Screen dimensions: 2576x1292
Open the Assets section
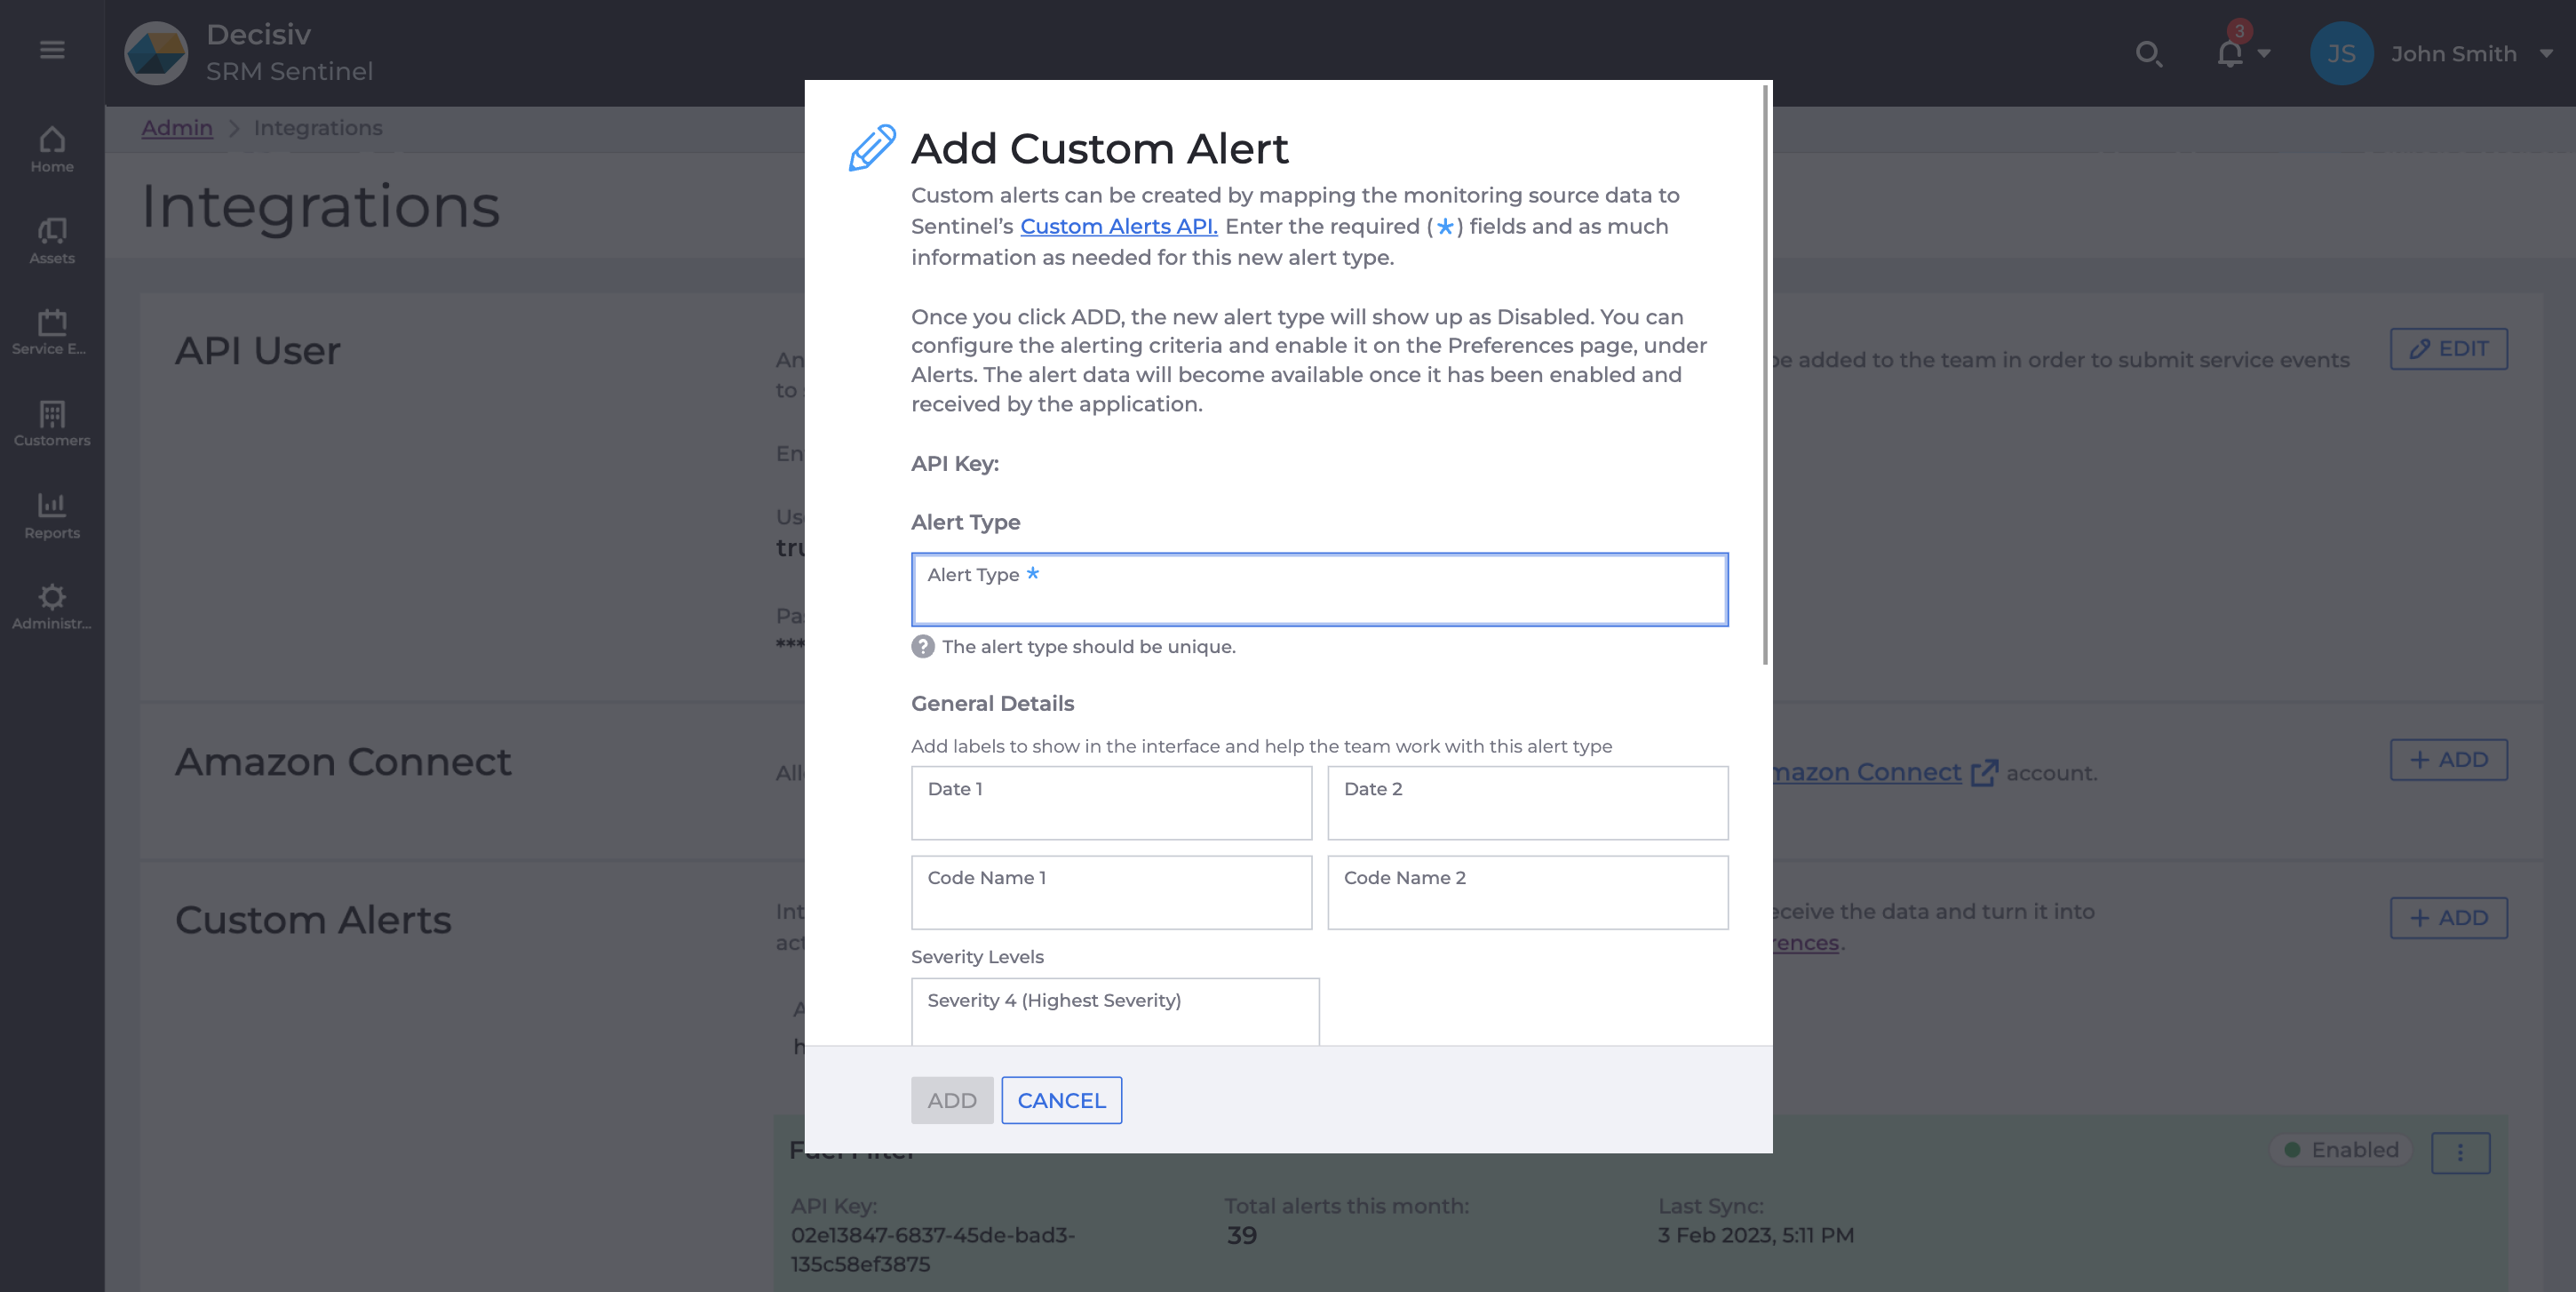[51, 232]
